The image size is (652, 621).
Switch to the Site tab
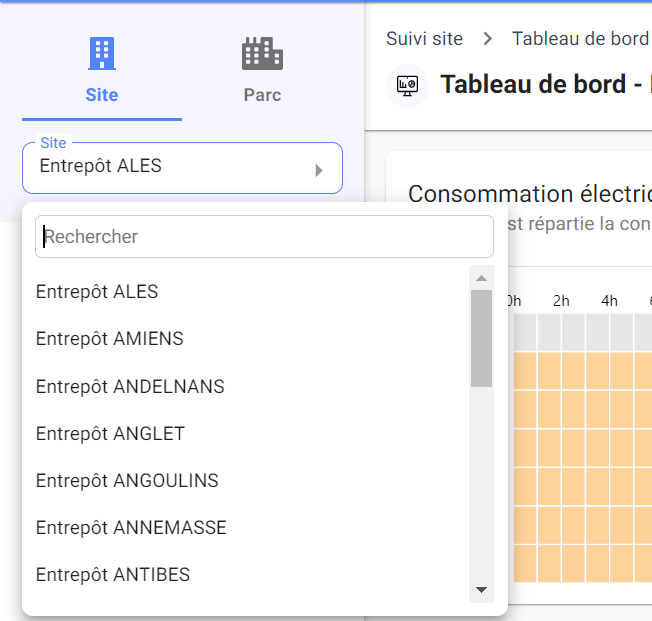pos(102,77)
